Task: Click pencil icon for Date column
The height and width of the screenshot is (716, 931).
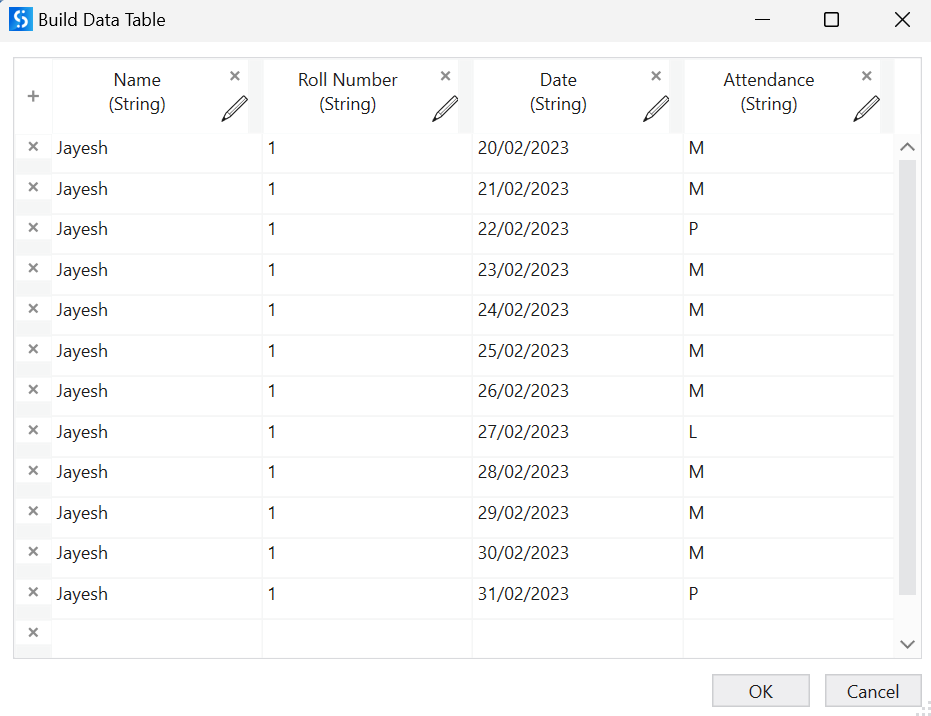Action: (656, 108)
